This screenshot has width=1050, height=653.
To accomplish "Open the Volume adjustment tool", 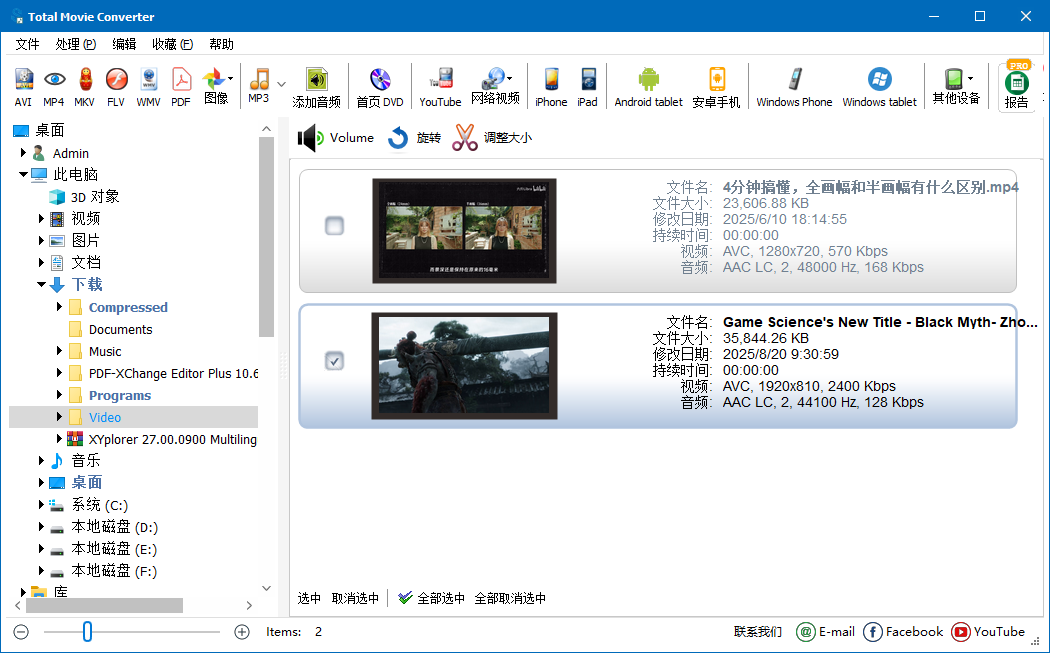I will pos(335,138).
